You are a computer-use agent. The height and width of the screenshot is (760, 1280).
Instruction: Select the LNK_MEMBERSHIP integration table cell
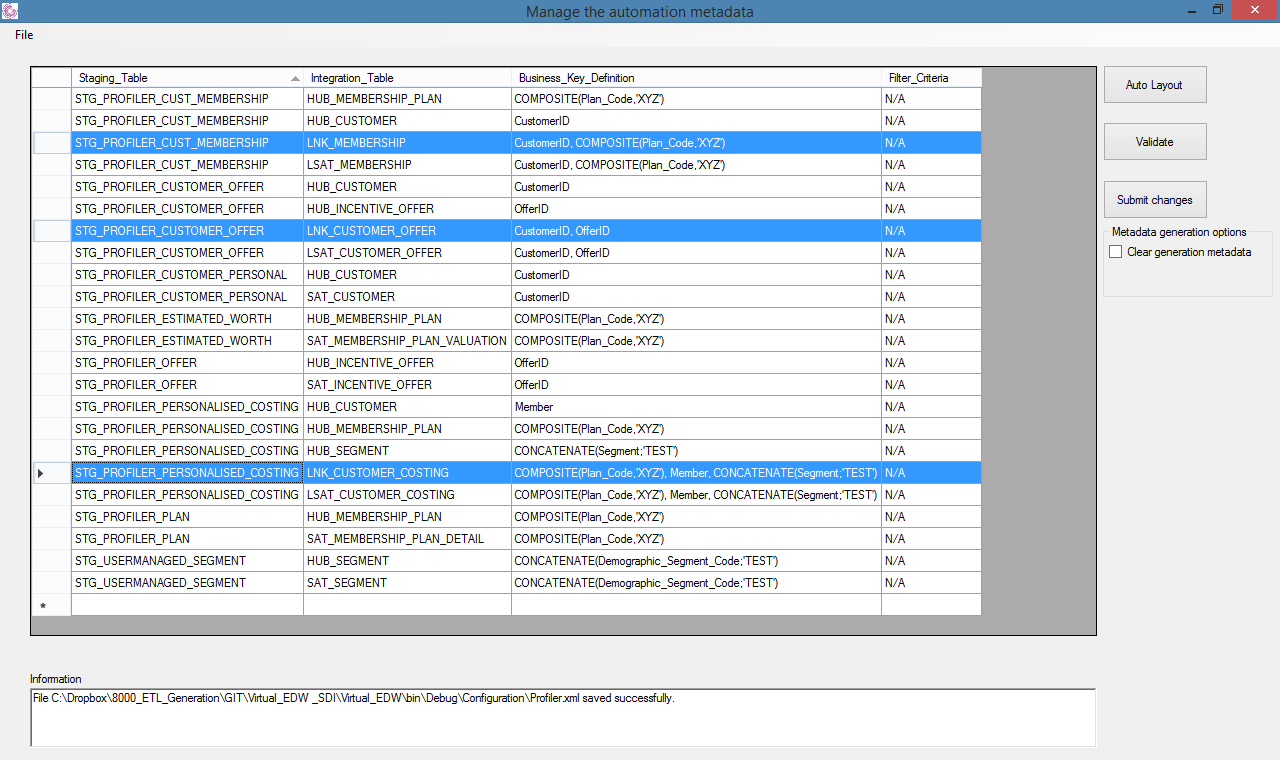[x=407, y=143]
